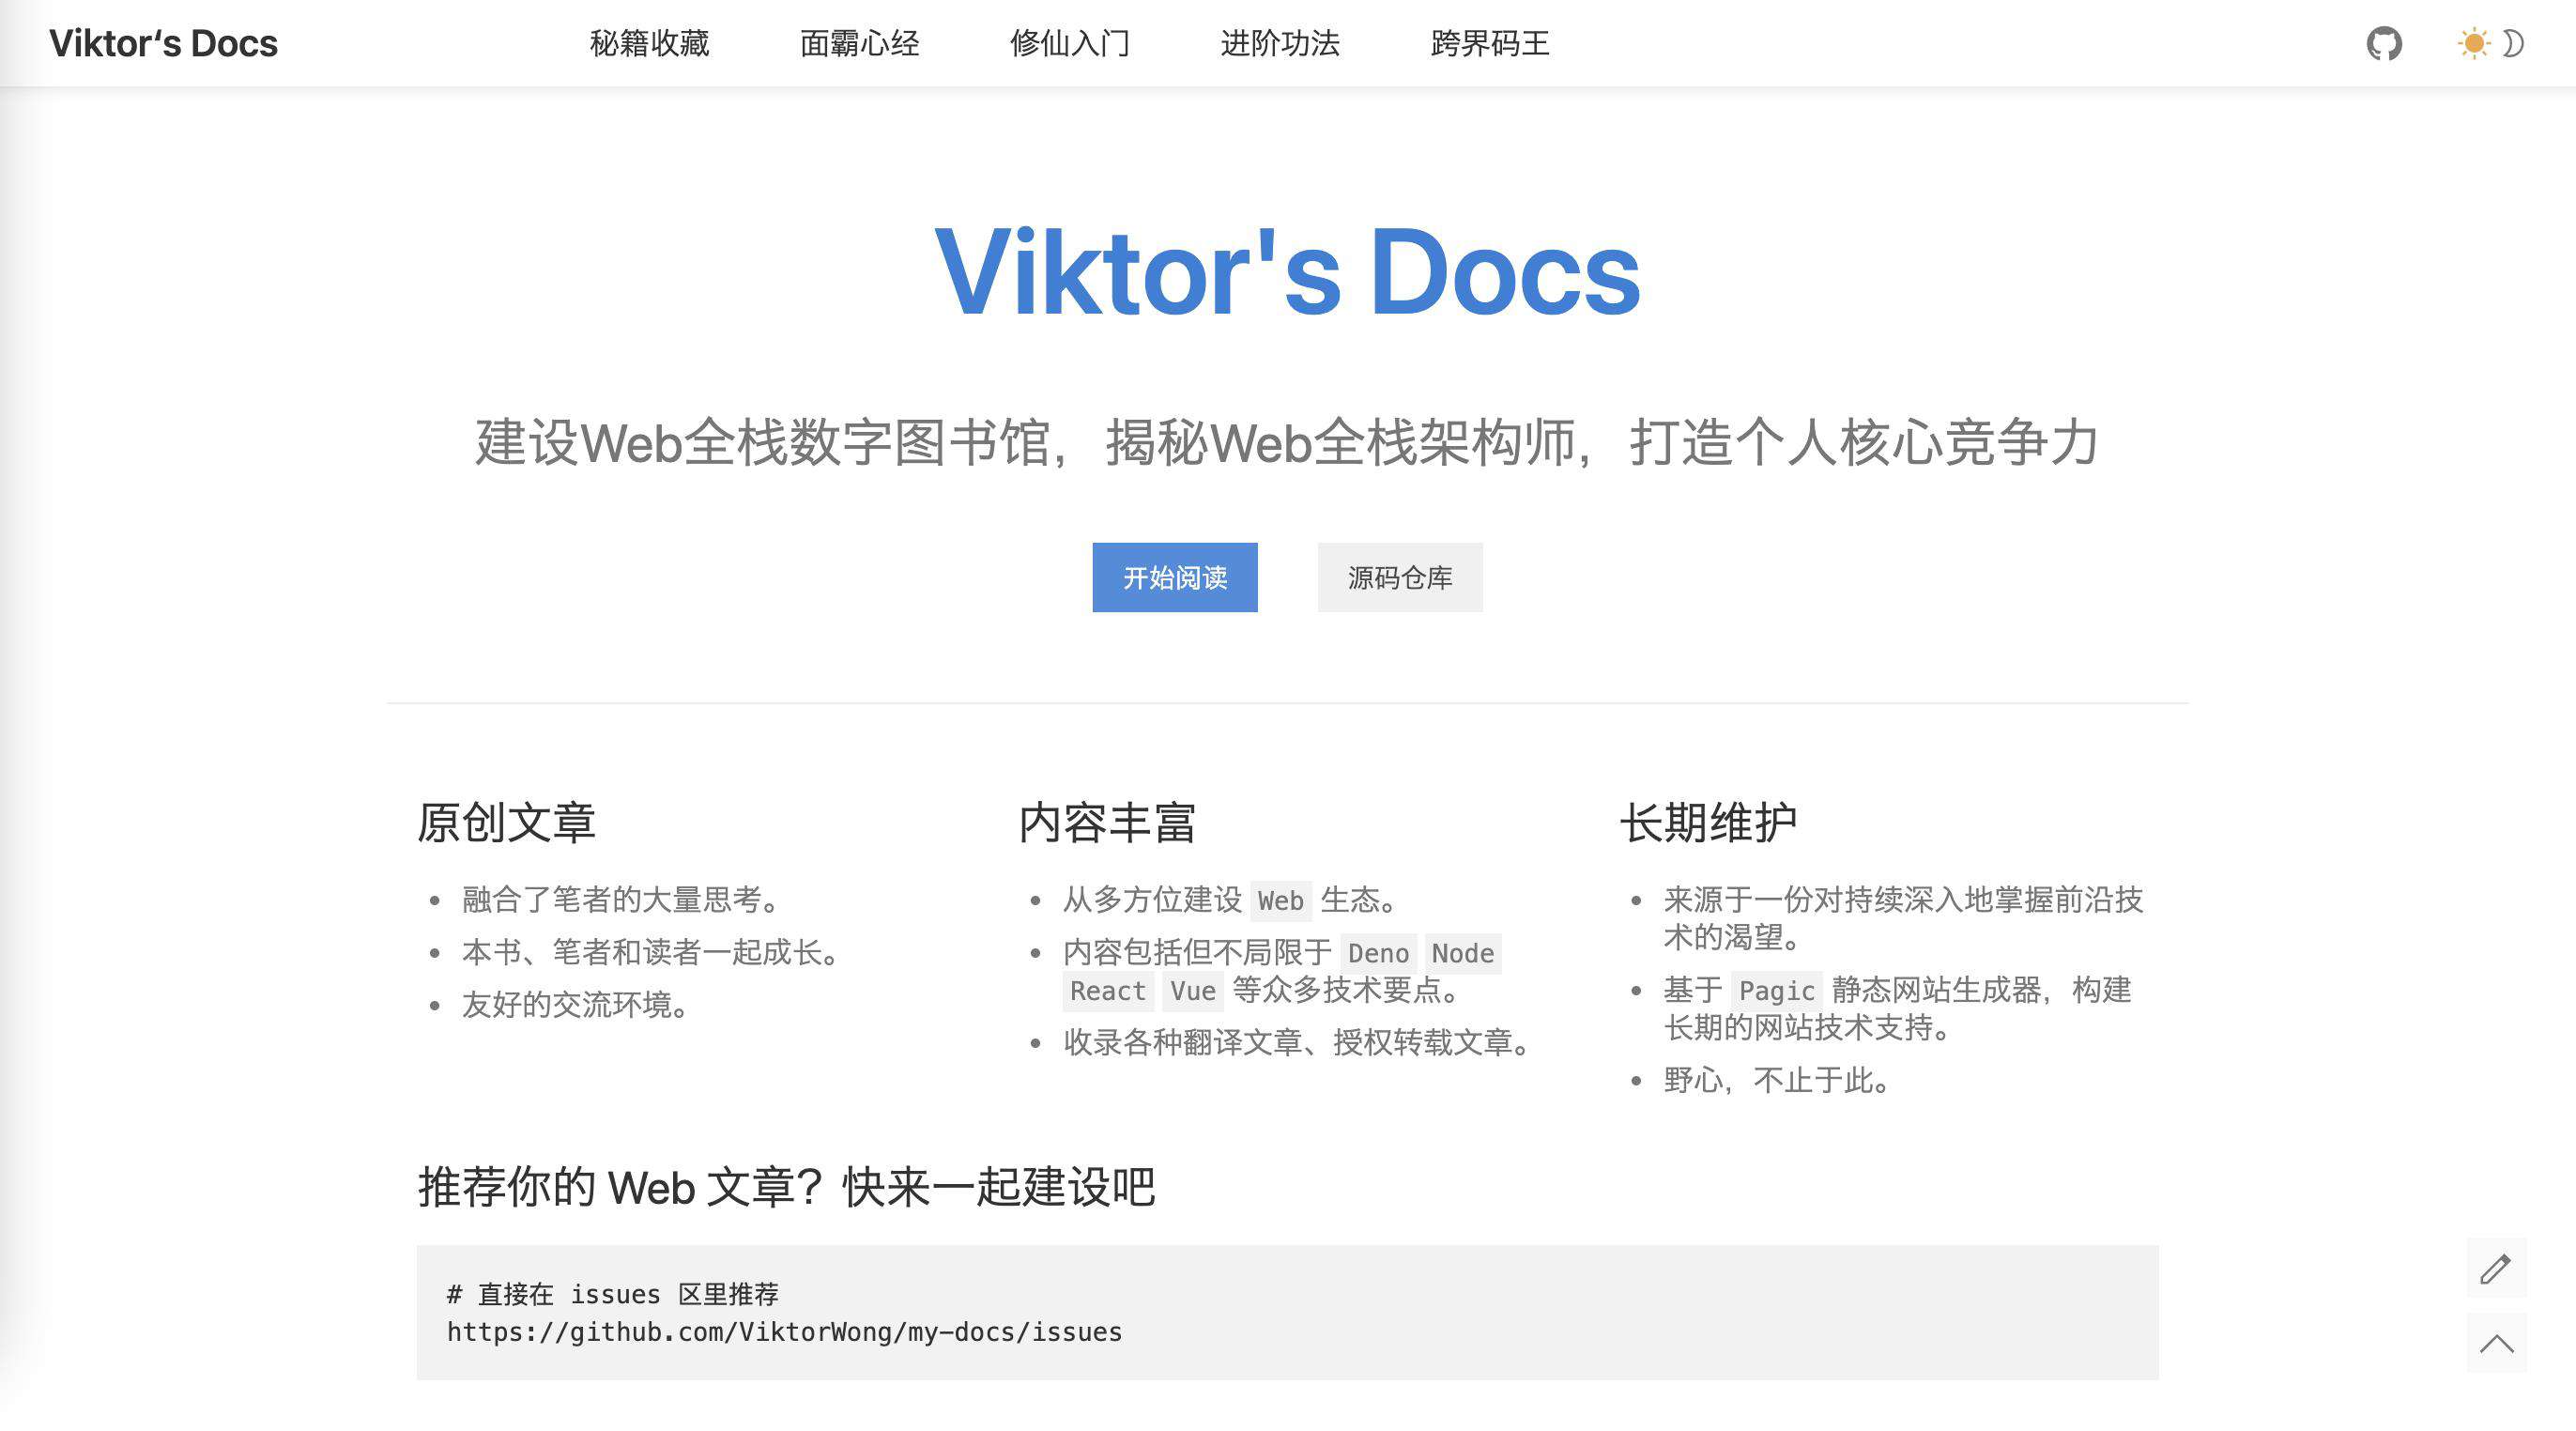Click the Deno code tag
Viewport: 2576px width, 1431px height.
[1378, 953]
